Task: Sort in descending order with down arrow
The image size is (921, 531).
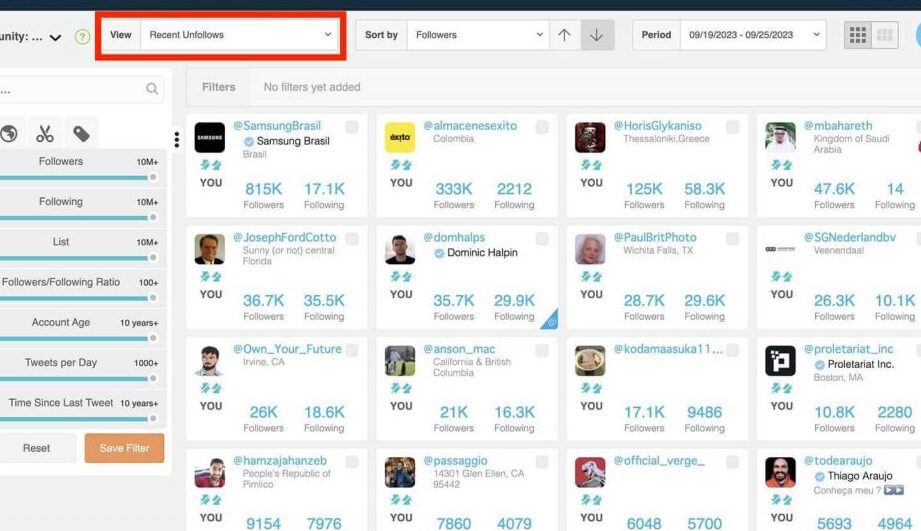Action: coord(597,35)
